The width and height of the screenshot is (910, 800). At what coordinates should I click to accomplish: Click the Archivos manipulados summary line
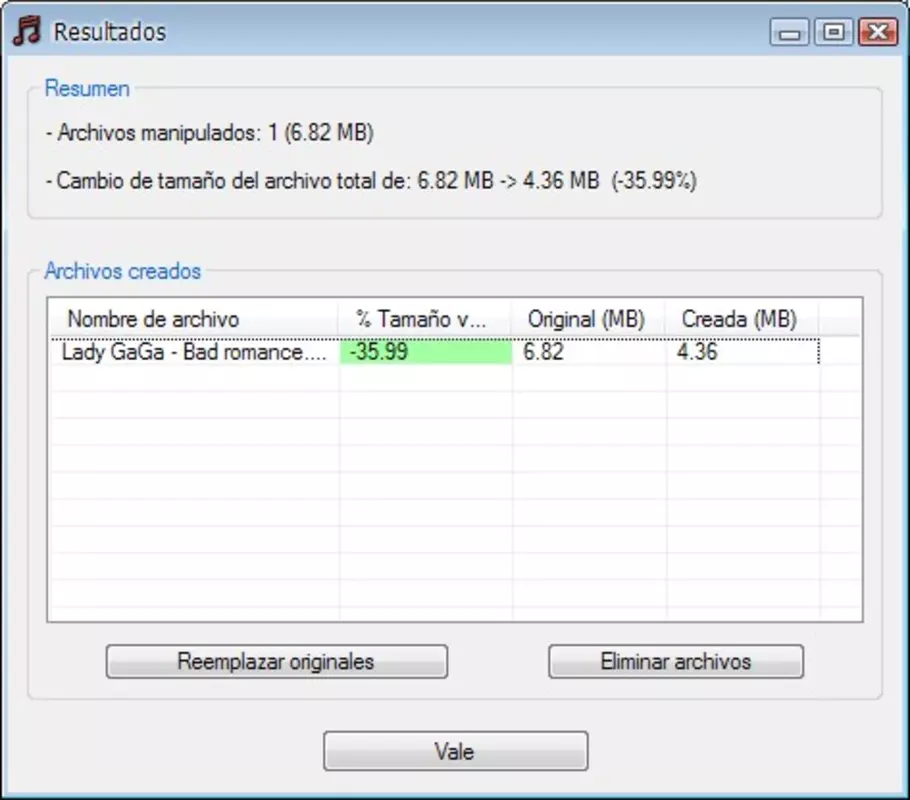click(x=210, y=132)
